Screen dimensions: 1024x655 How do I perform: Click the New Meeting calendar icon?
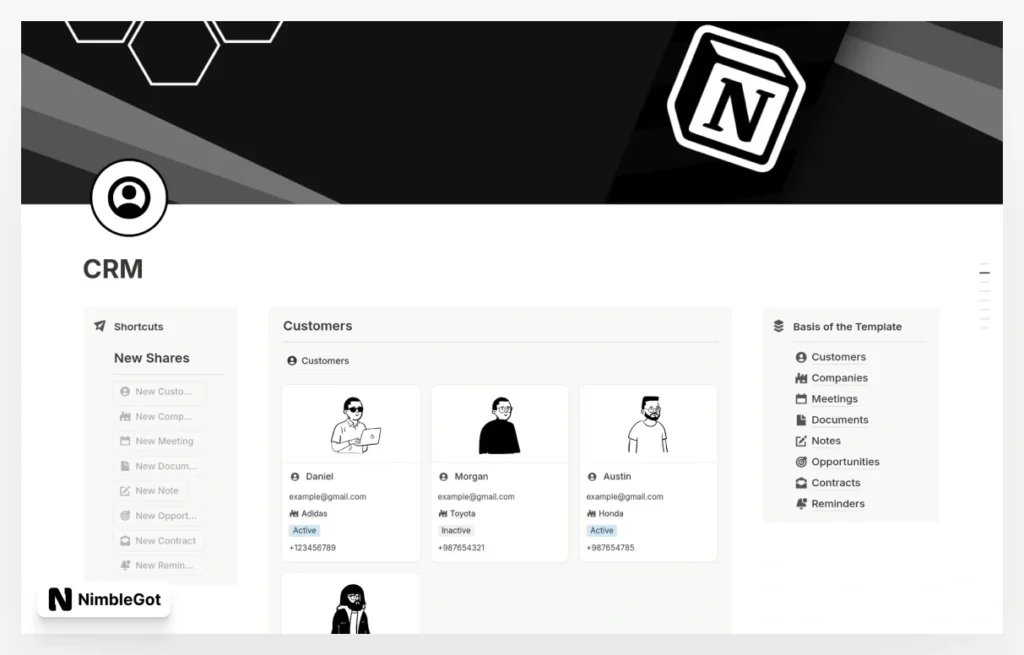(x=125, y=441)
